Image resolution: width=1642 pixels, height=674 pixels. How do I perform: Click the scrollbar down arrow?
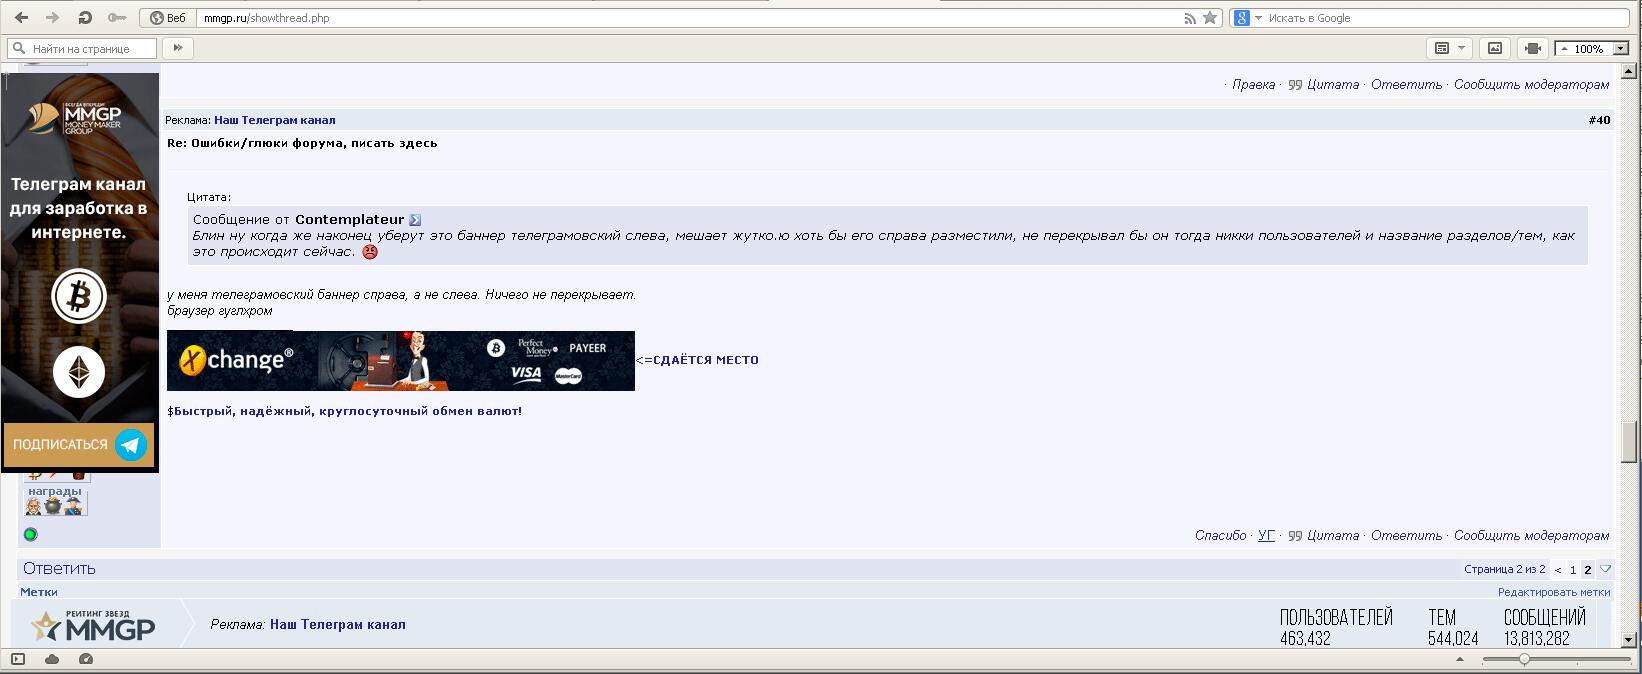(1629, 640)
